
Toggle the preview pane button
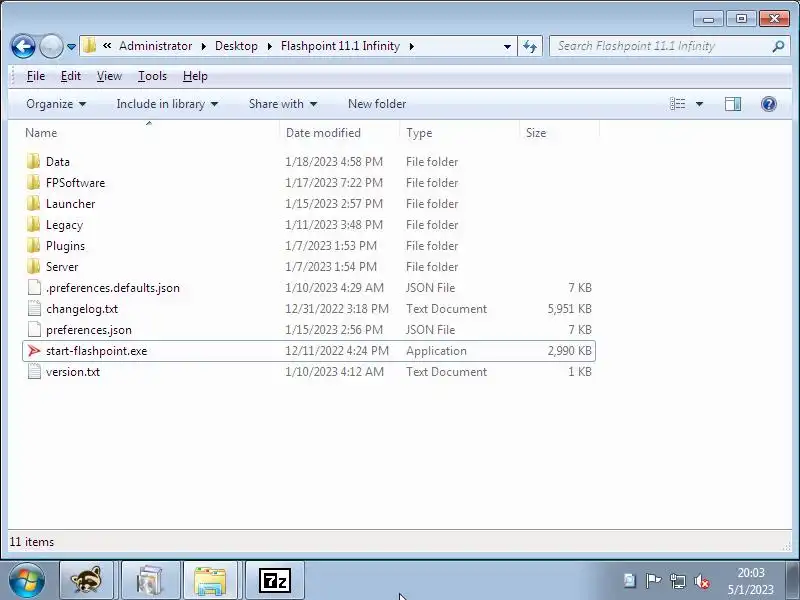[733, 104]
